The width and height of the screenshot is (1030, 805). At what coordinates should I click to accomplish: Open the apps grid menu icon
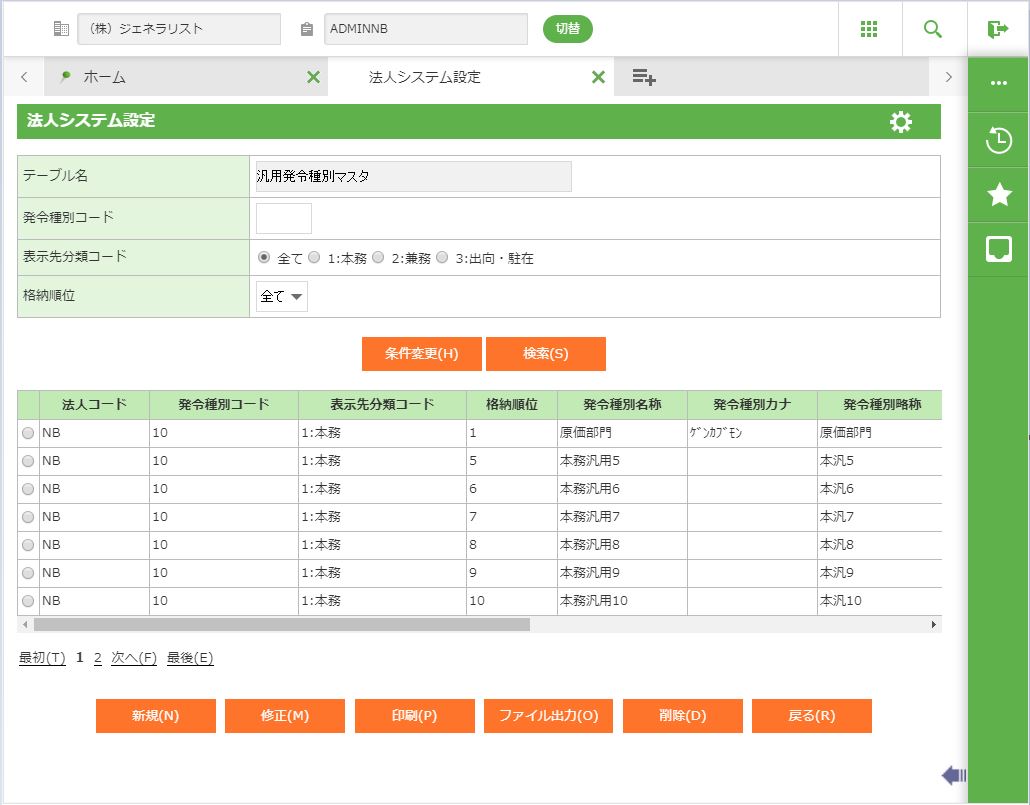point(869,29)
